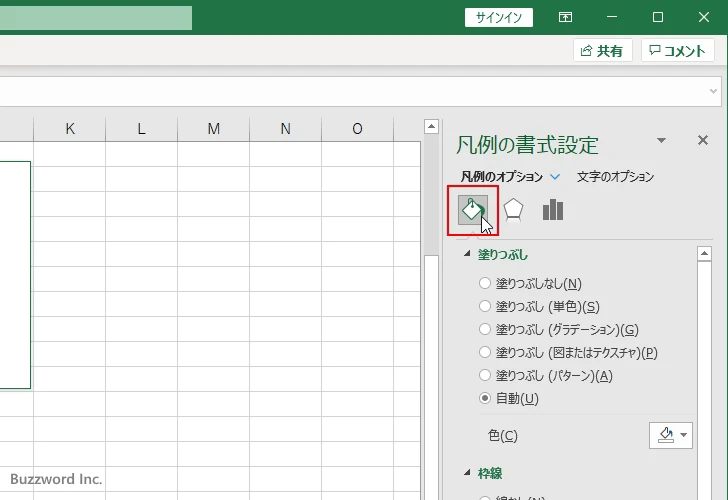Choose 塗りつぶし (図またはテクスチャ)(P) option

485,352
